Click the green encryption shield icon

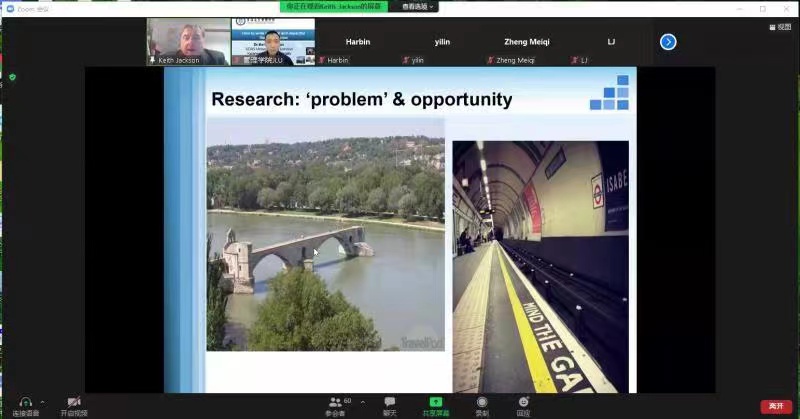pyautogui.click(x=13, y=77)
